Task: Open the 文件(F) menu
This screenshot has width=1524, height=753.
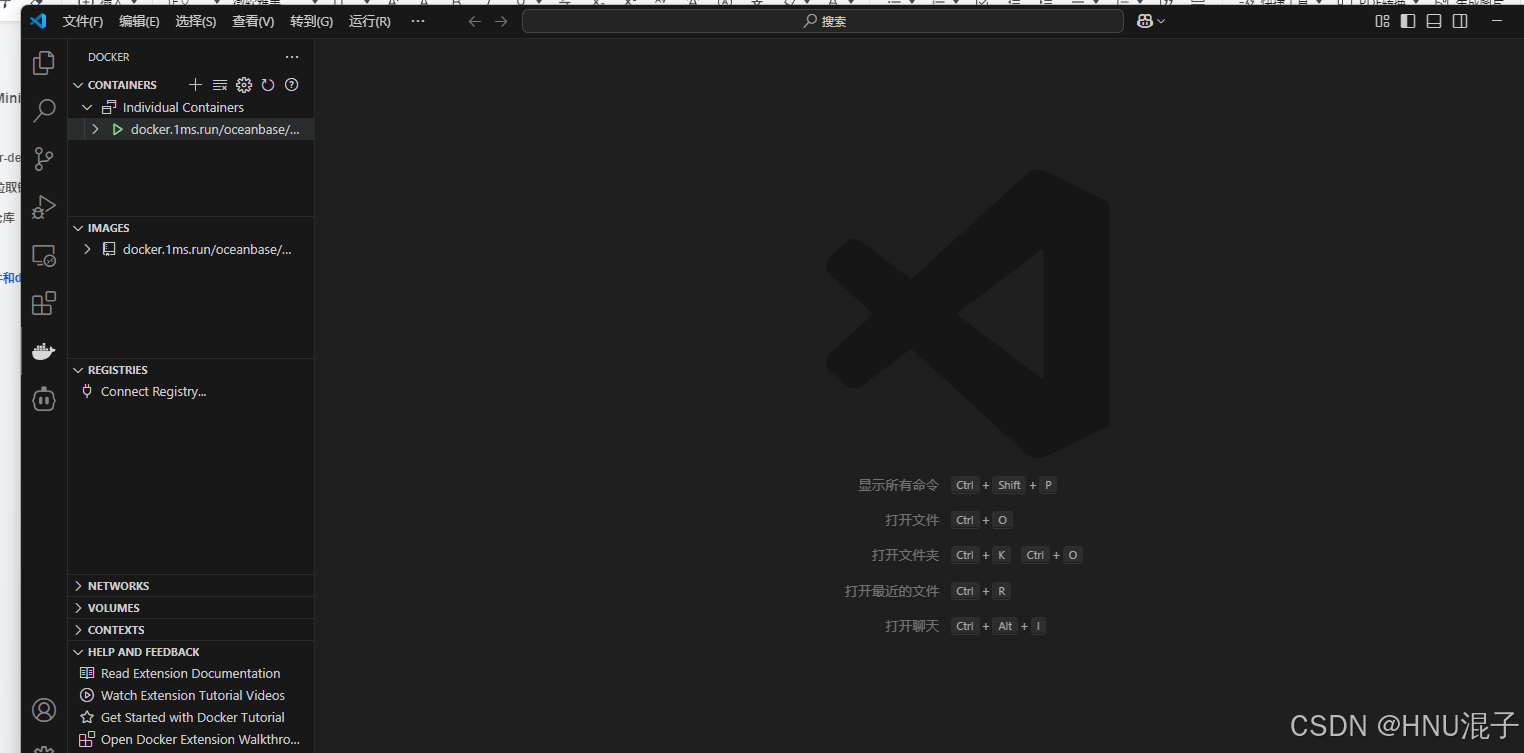Action: coord(82,20)
